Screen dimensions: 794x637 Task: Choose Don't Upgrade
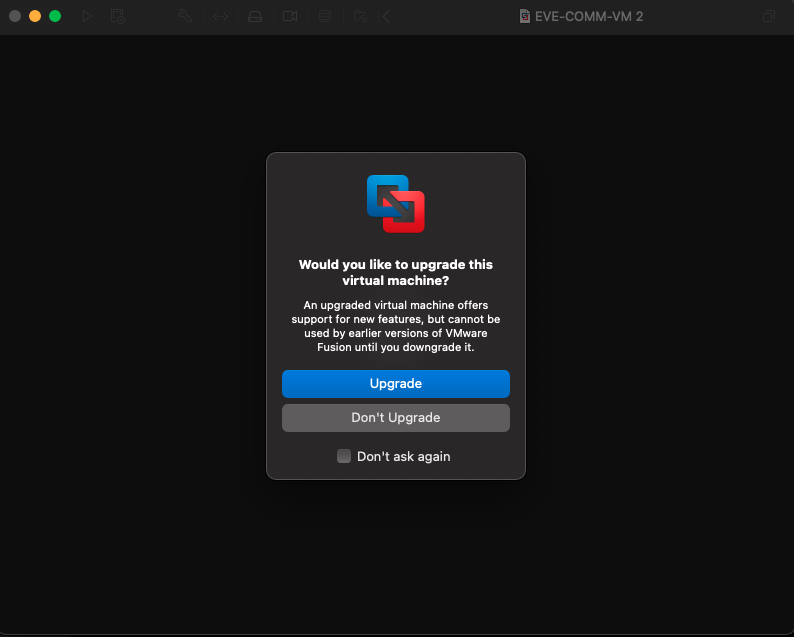pos(395,417)
